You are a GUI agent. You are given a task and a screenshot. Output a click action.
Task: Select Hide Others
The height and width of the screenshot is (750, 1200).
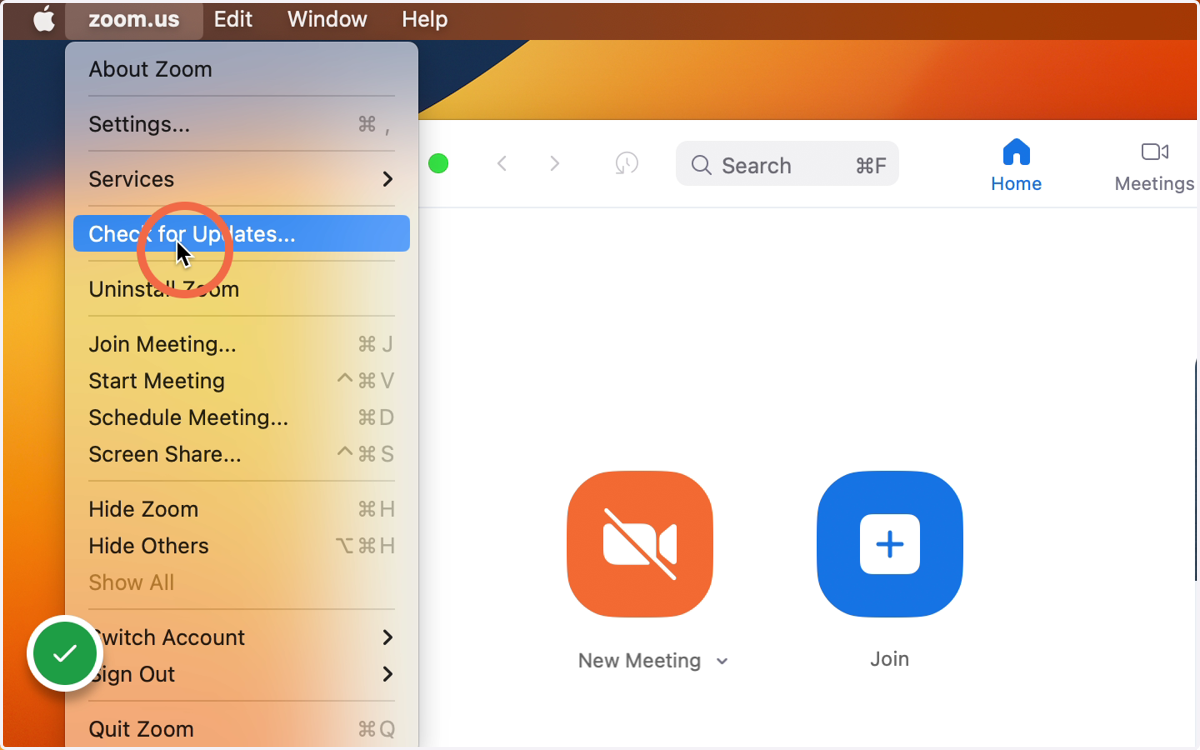coord(241,546)
